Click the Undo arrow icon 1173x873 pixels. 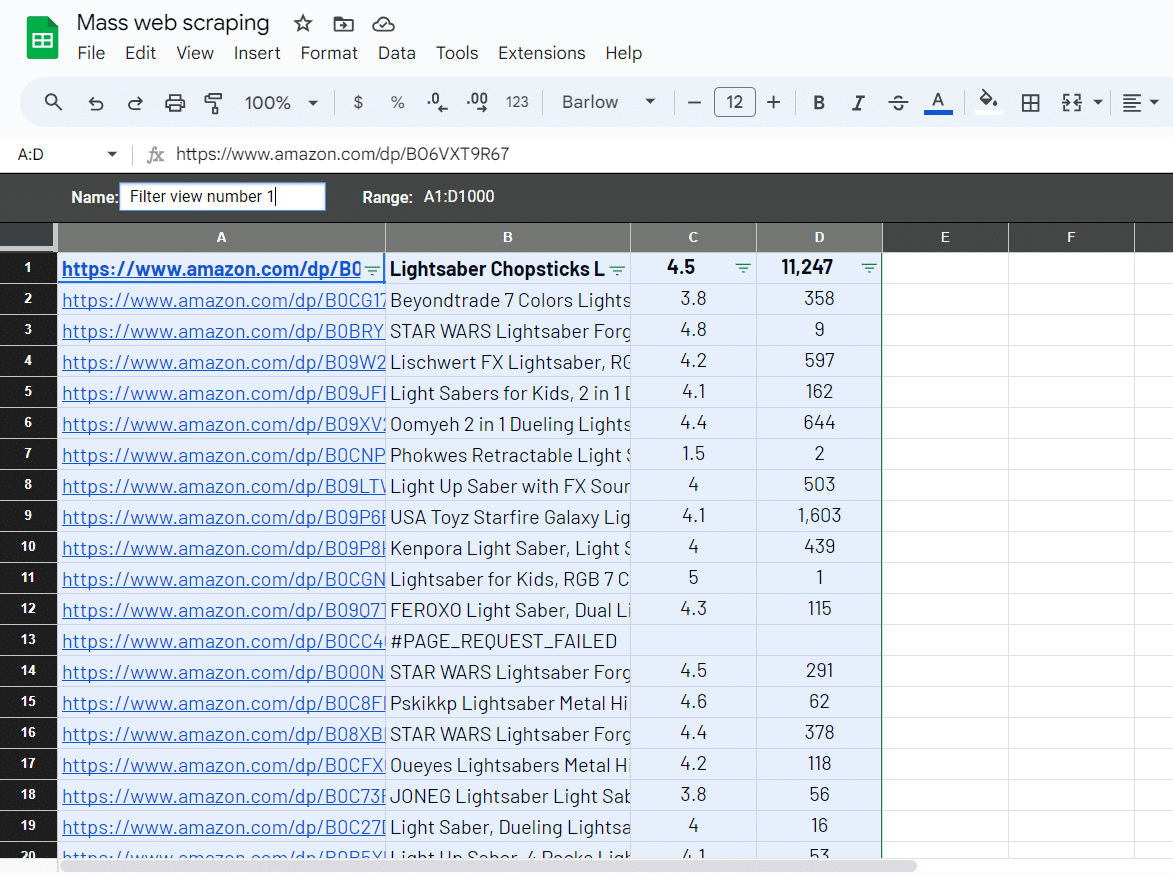point(96,103)
